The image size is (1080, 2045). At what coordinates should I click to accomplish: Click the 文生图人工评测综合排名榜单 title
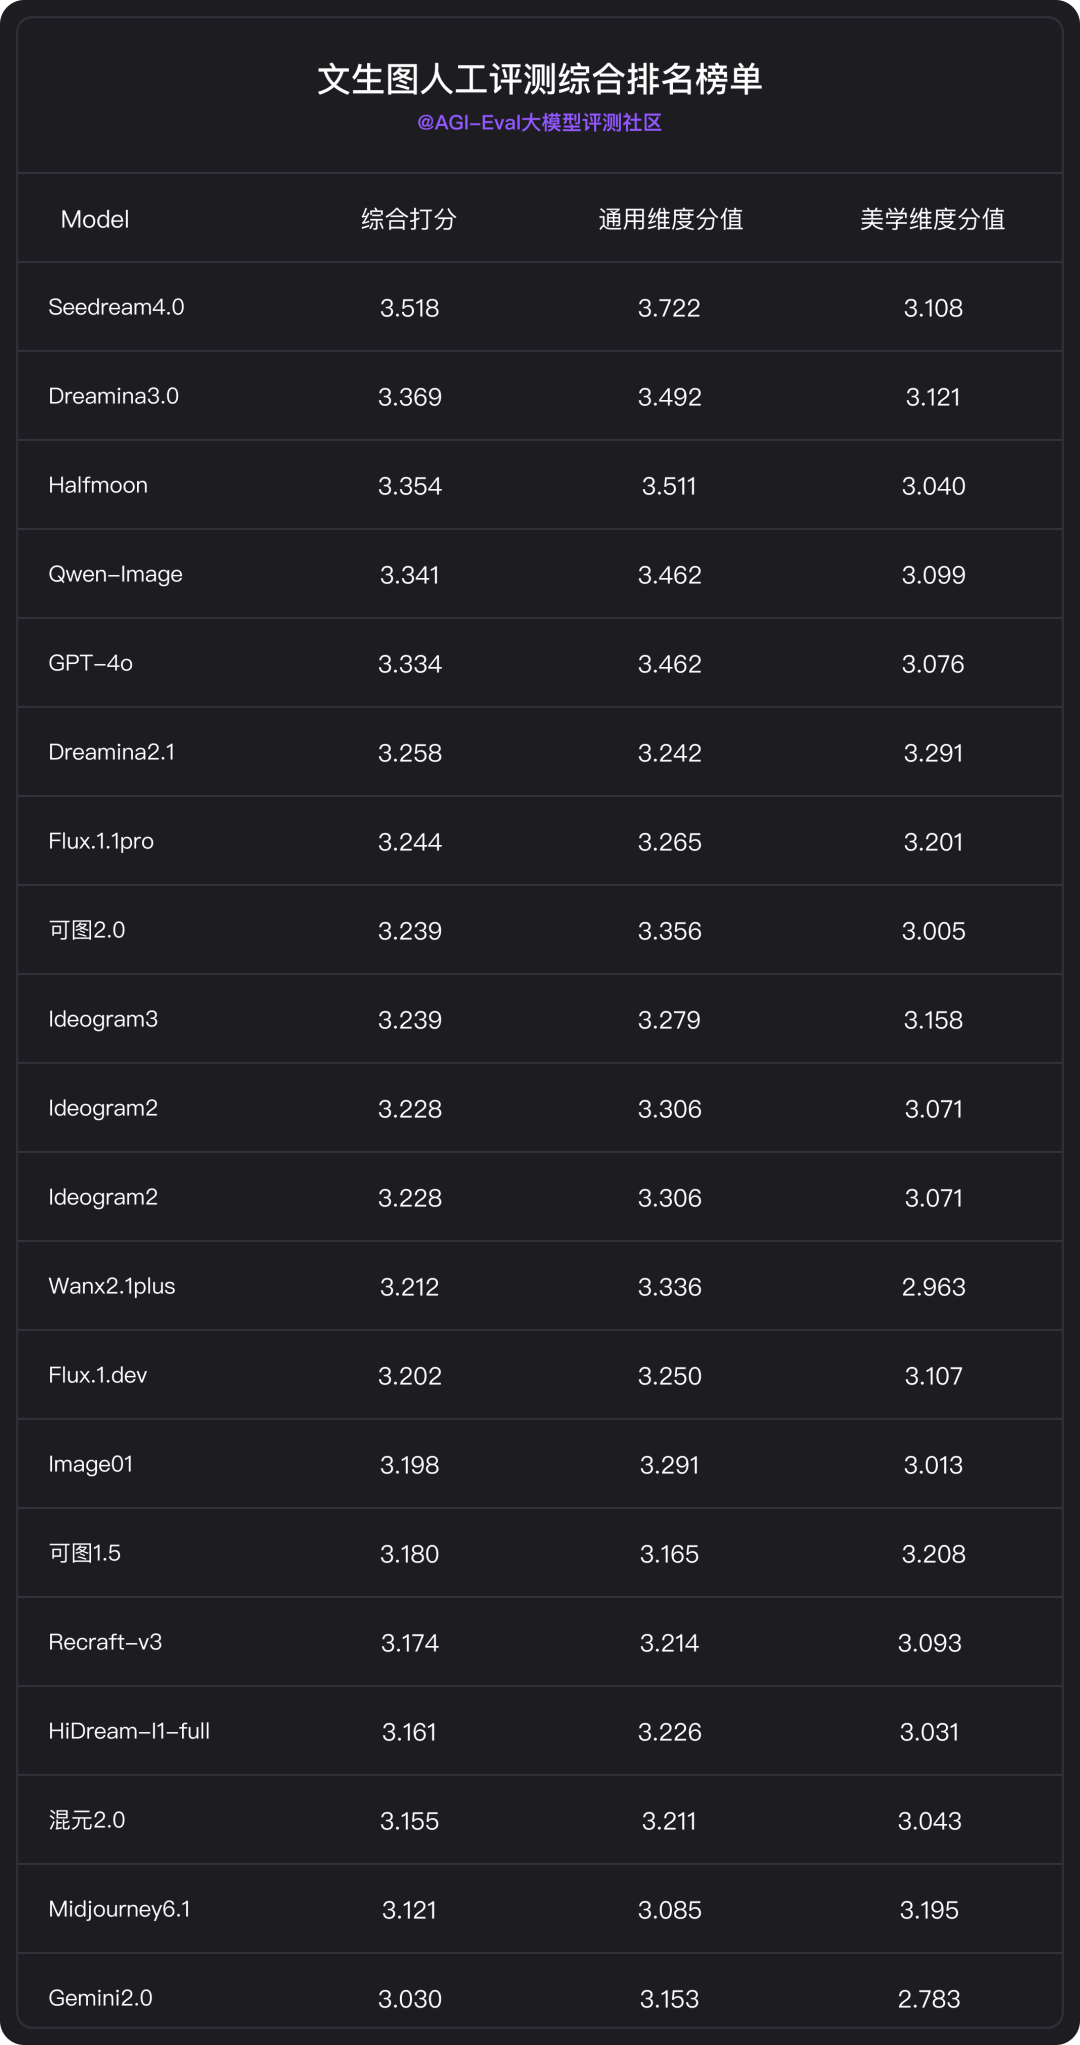click(539, 79)
